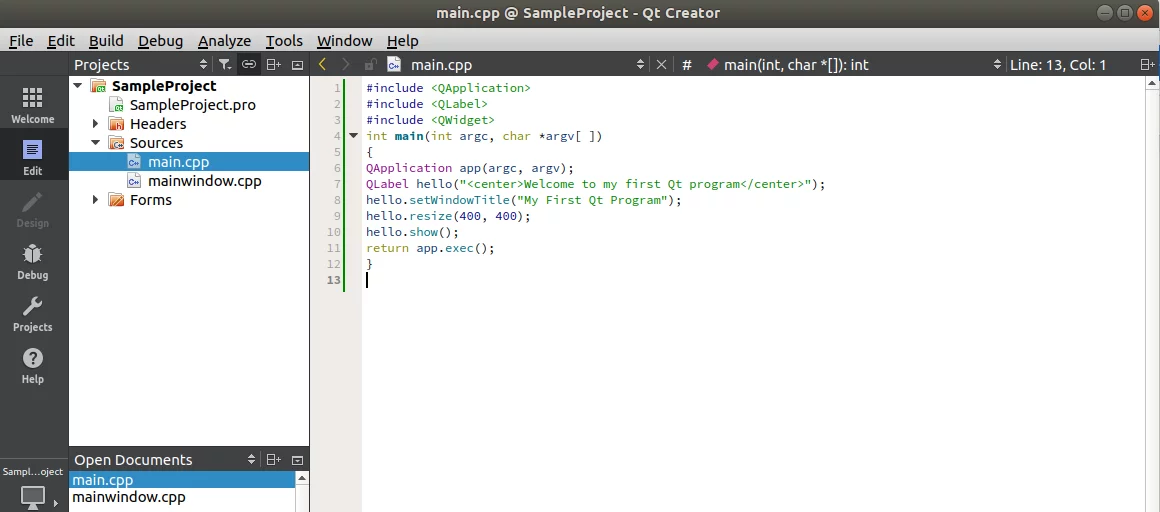Open the Tools menu

coord(285,41)
